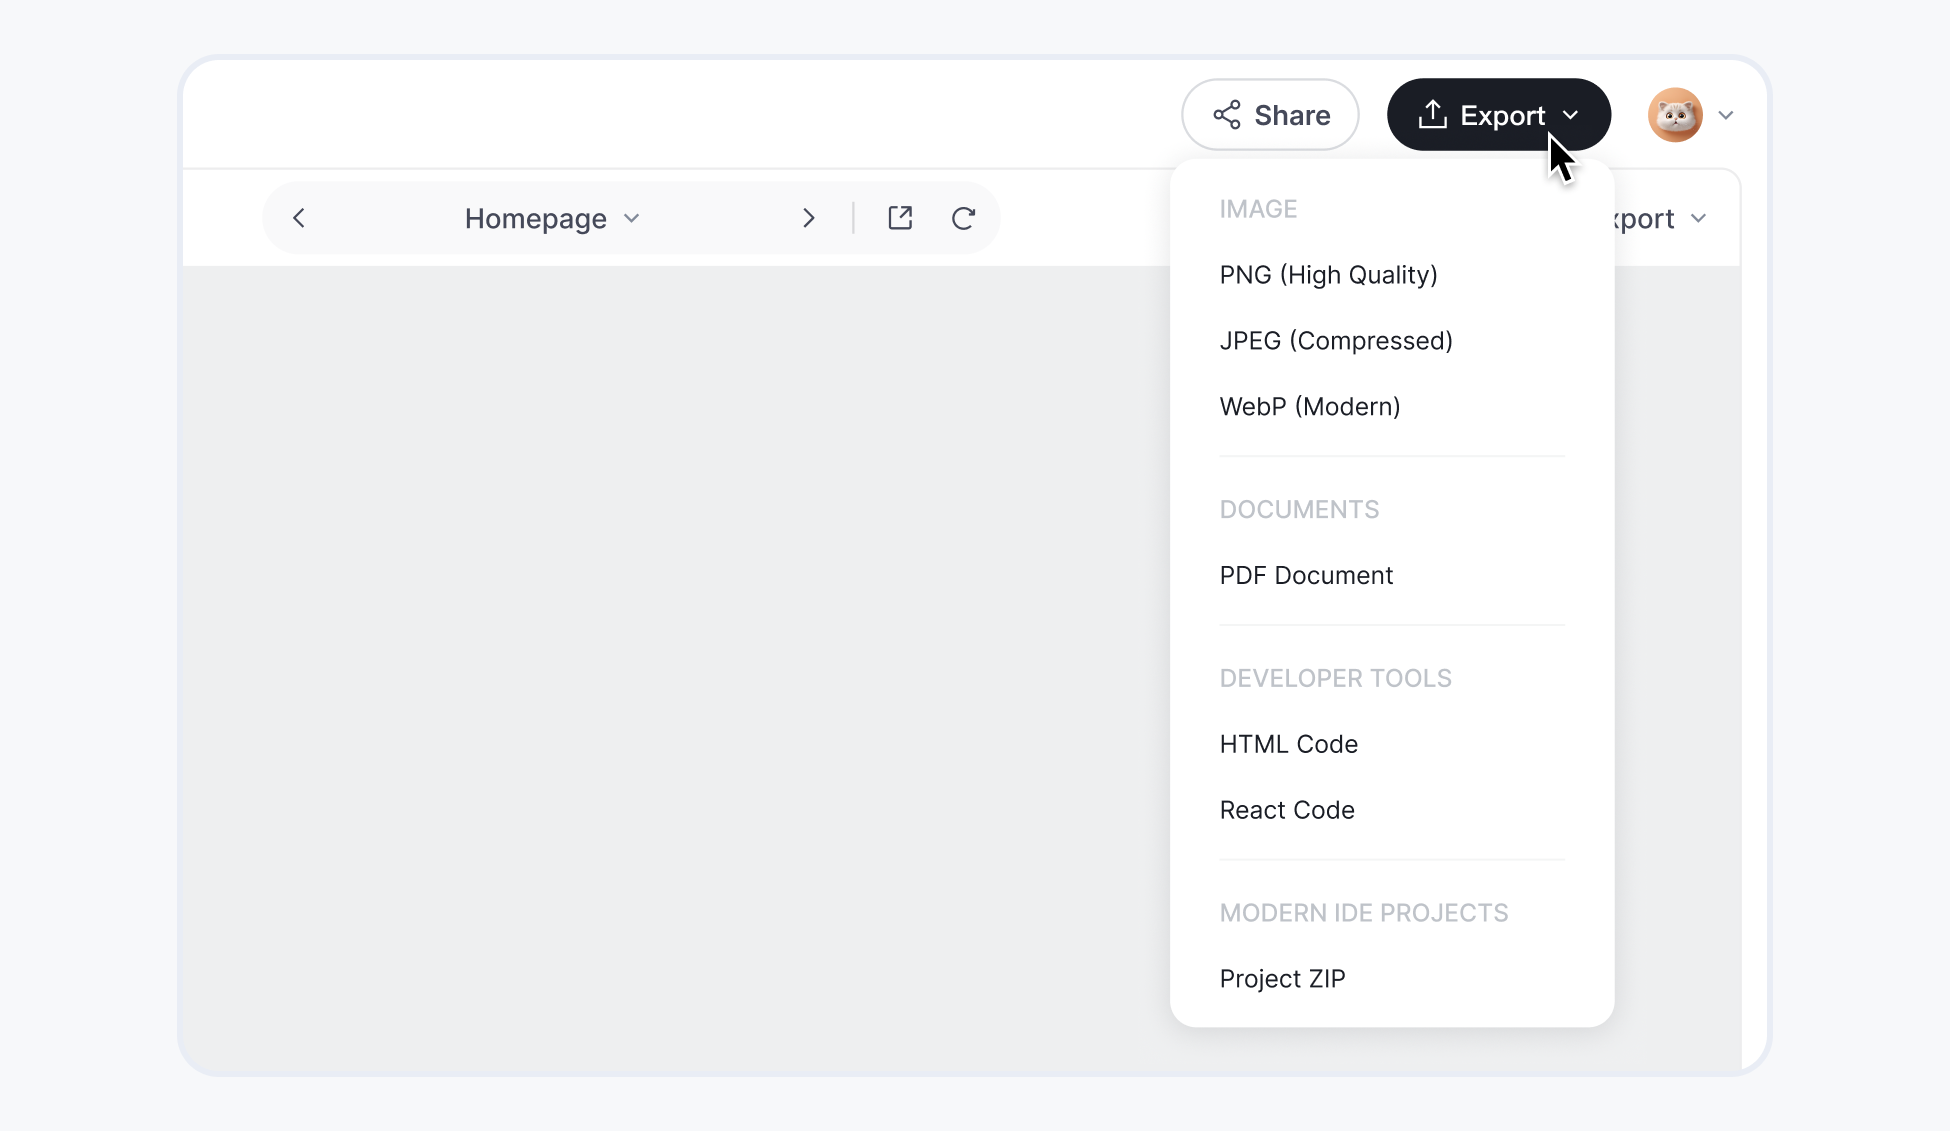Image resolution: width=1950 pixels, height=1131 pixels.
Task: Click the share network icon
Action: tap(1227, 115)
